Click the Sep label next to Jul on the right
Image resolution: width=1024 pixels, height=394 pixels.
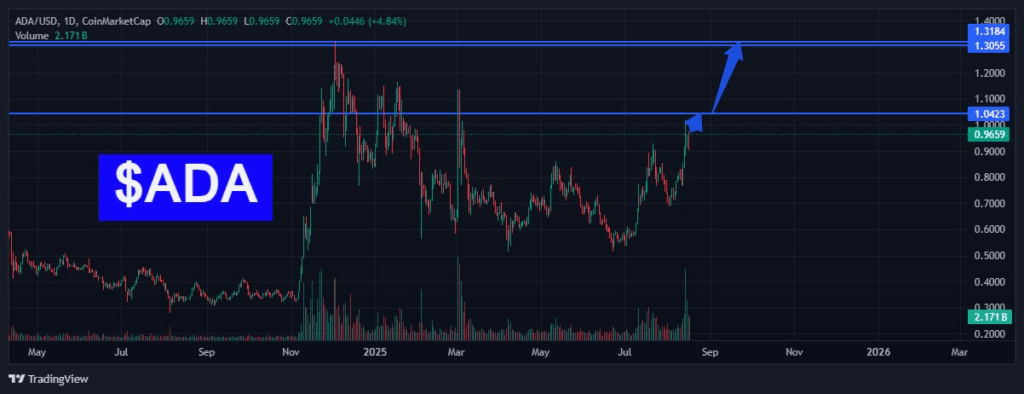[x=710, y=353]
